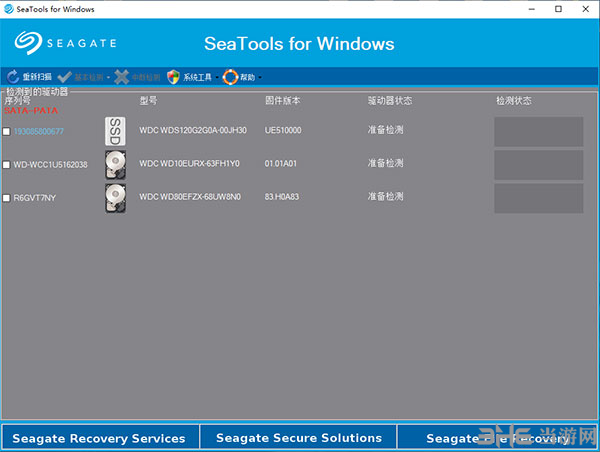The height and width of the screenshot is (452, 600).
Task: Click the help (帮助) lifebuoy icon
Action: (x=230, y=77)
